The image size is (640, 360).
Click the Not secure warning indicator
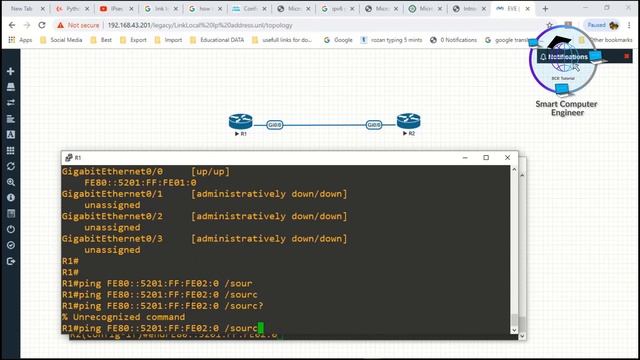(x=78, y=25)
